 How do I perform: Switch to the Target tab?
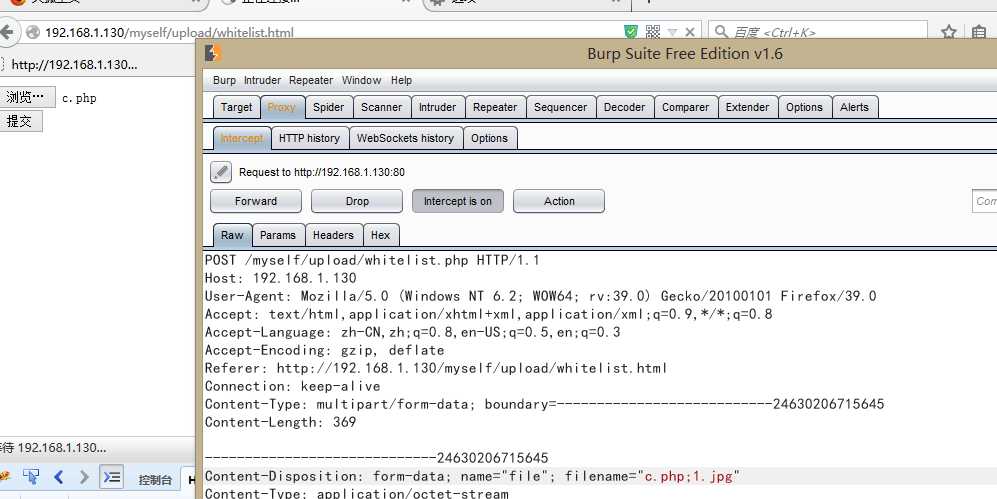coord(237,107)
